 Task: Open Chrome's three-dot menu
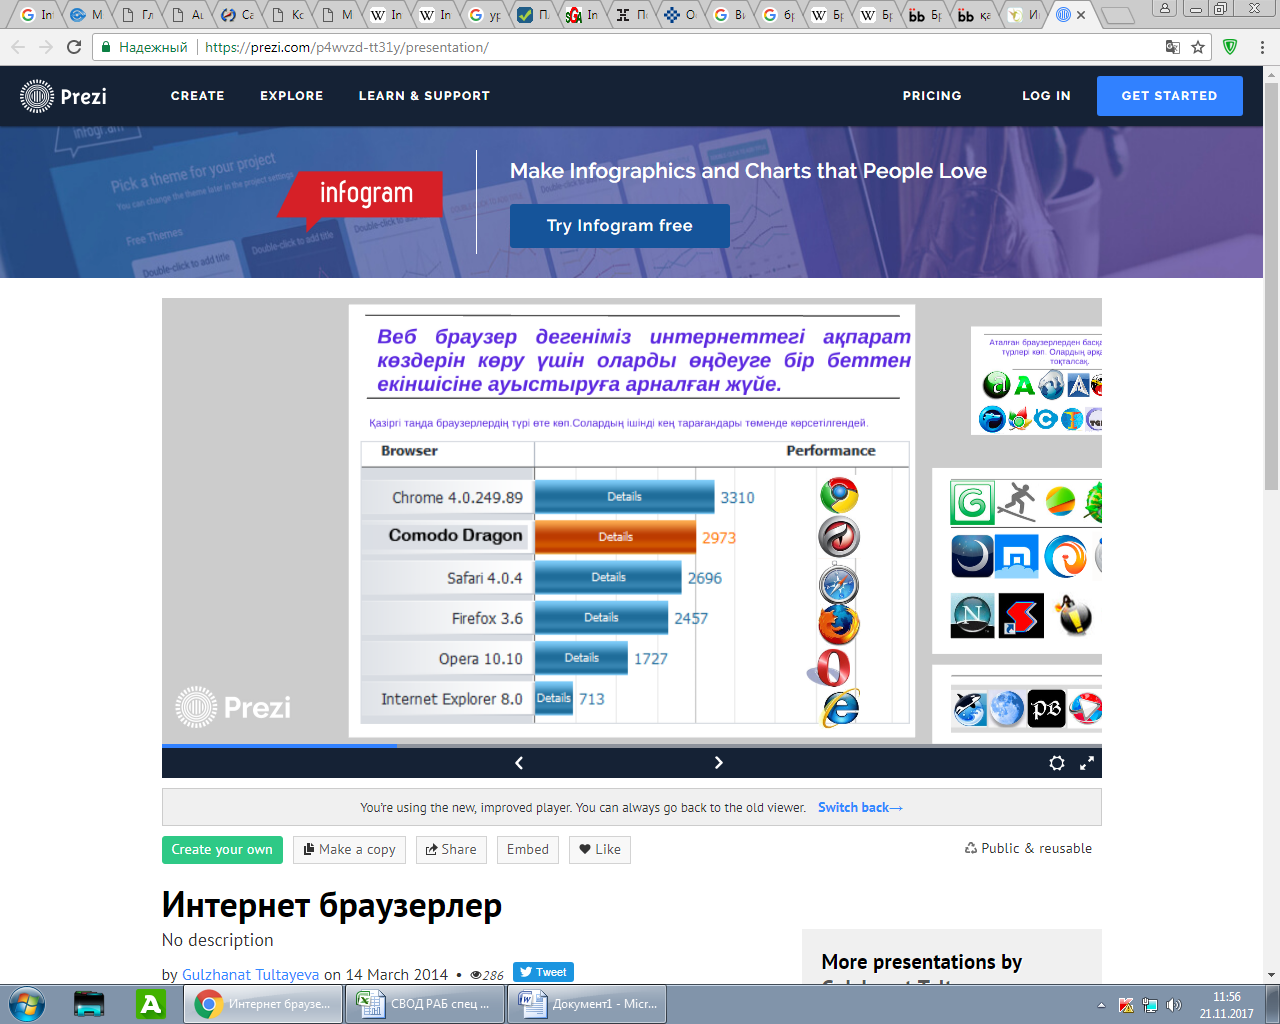[1262, 47]
